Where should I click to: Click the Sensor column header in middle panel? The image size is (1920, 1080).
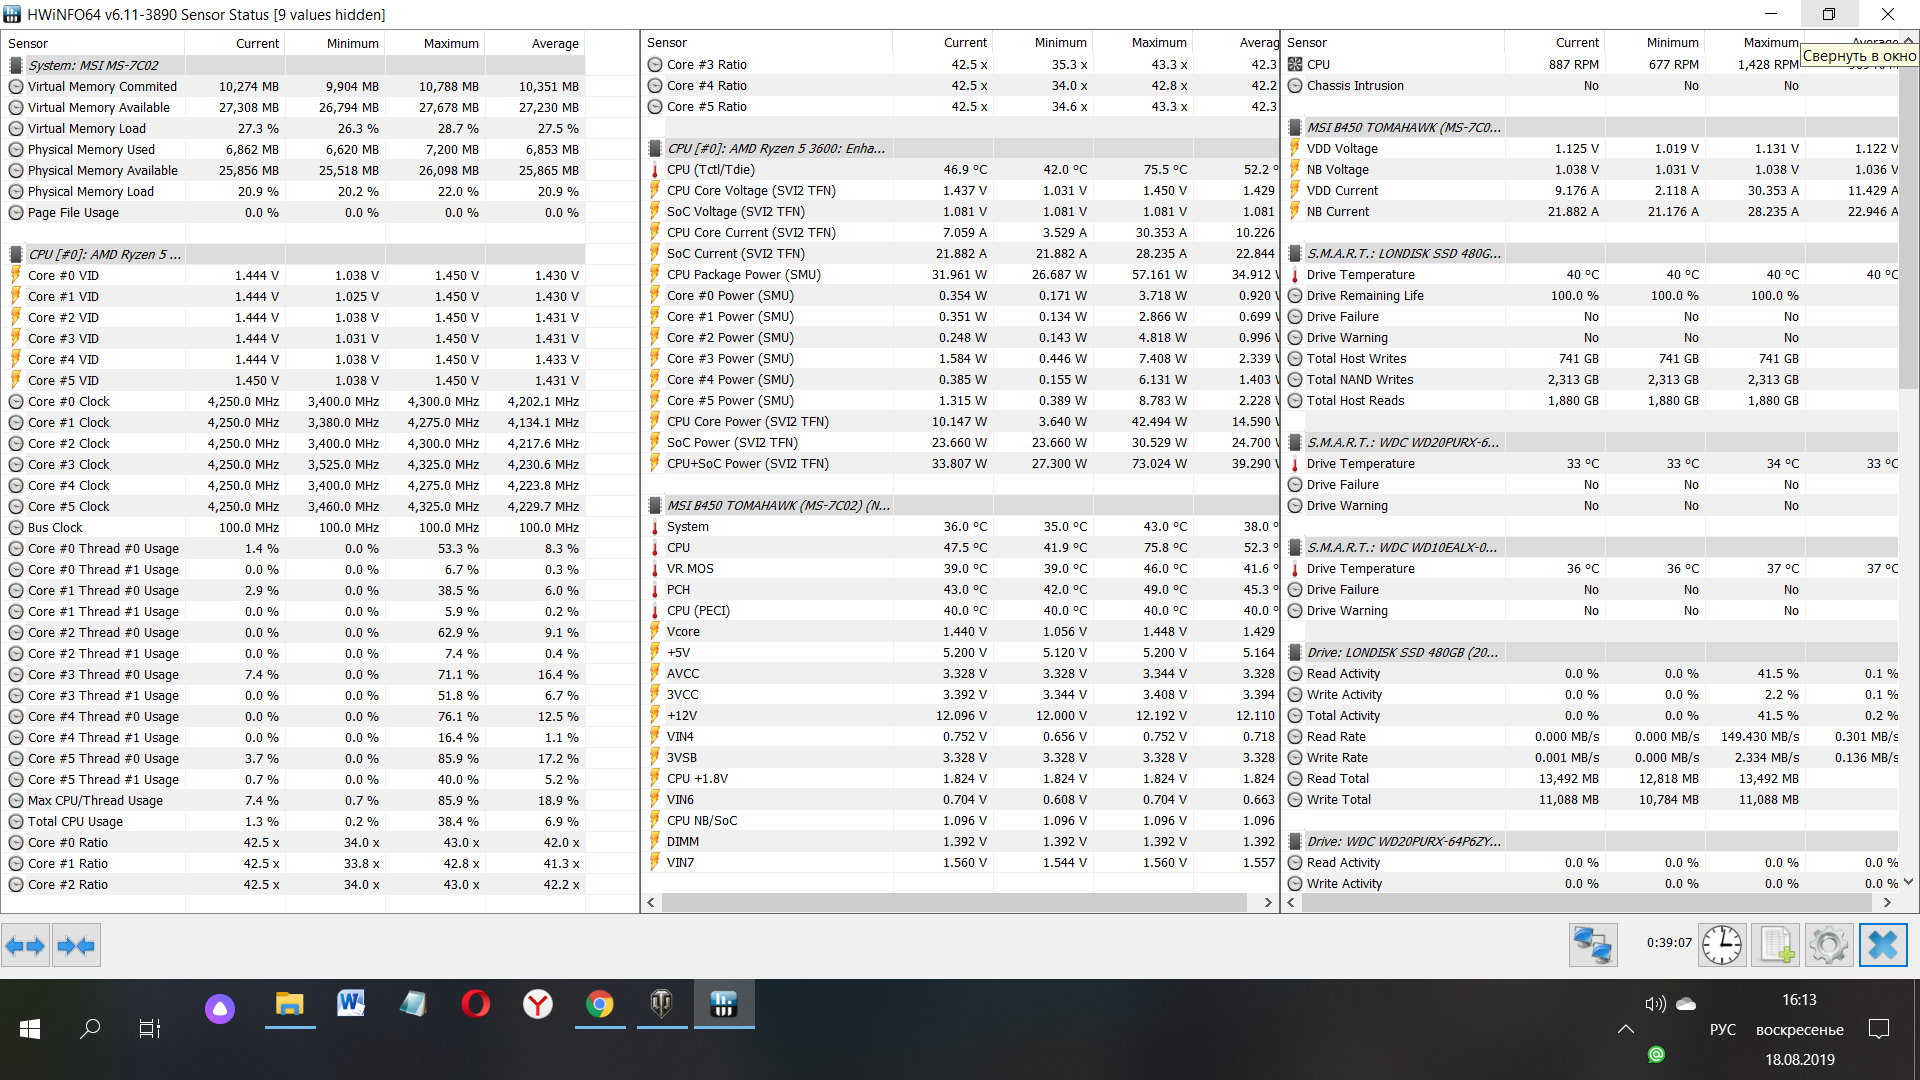667,42
